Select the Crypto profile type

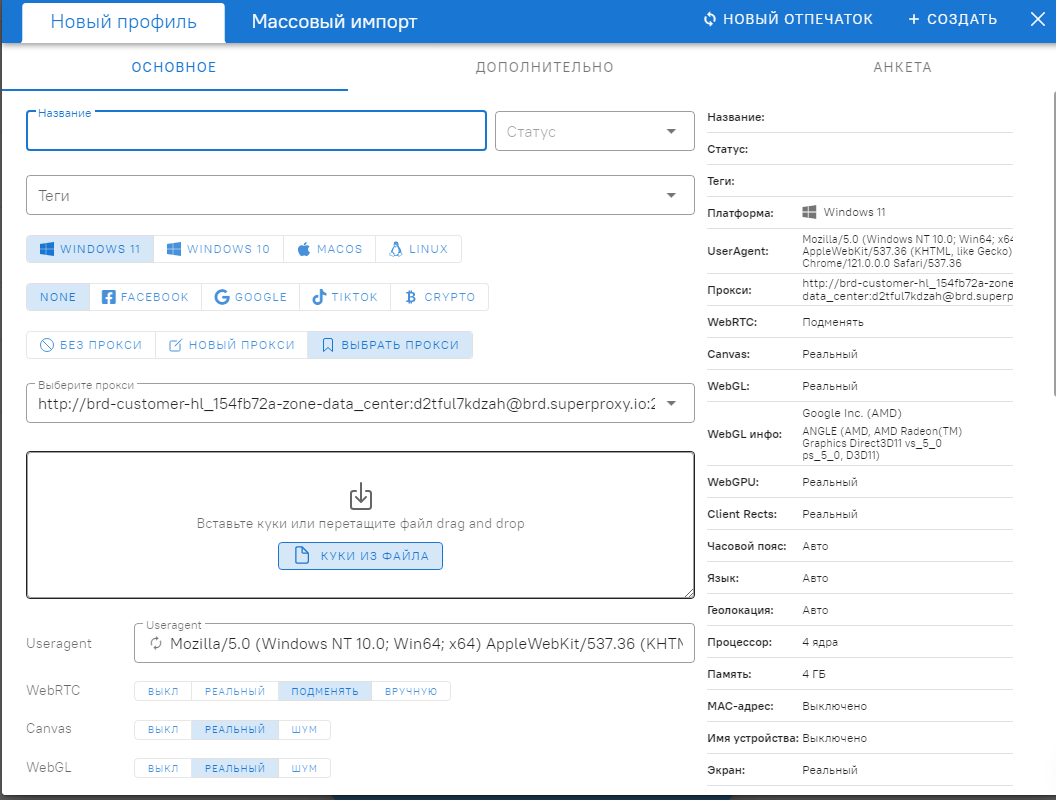click(440, 297)
